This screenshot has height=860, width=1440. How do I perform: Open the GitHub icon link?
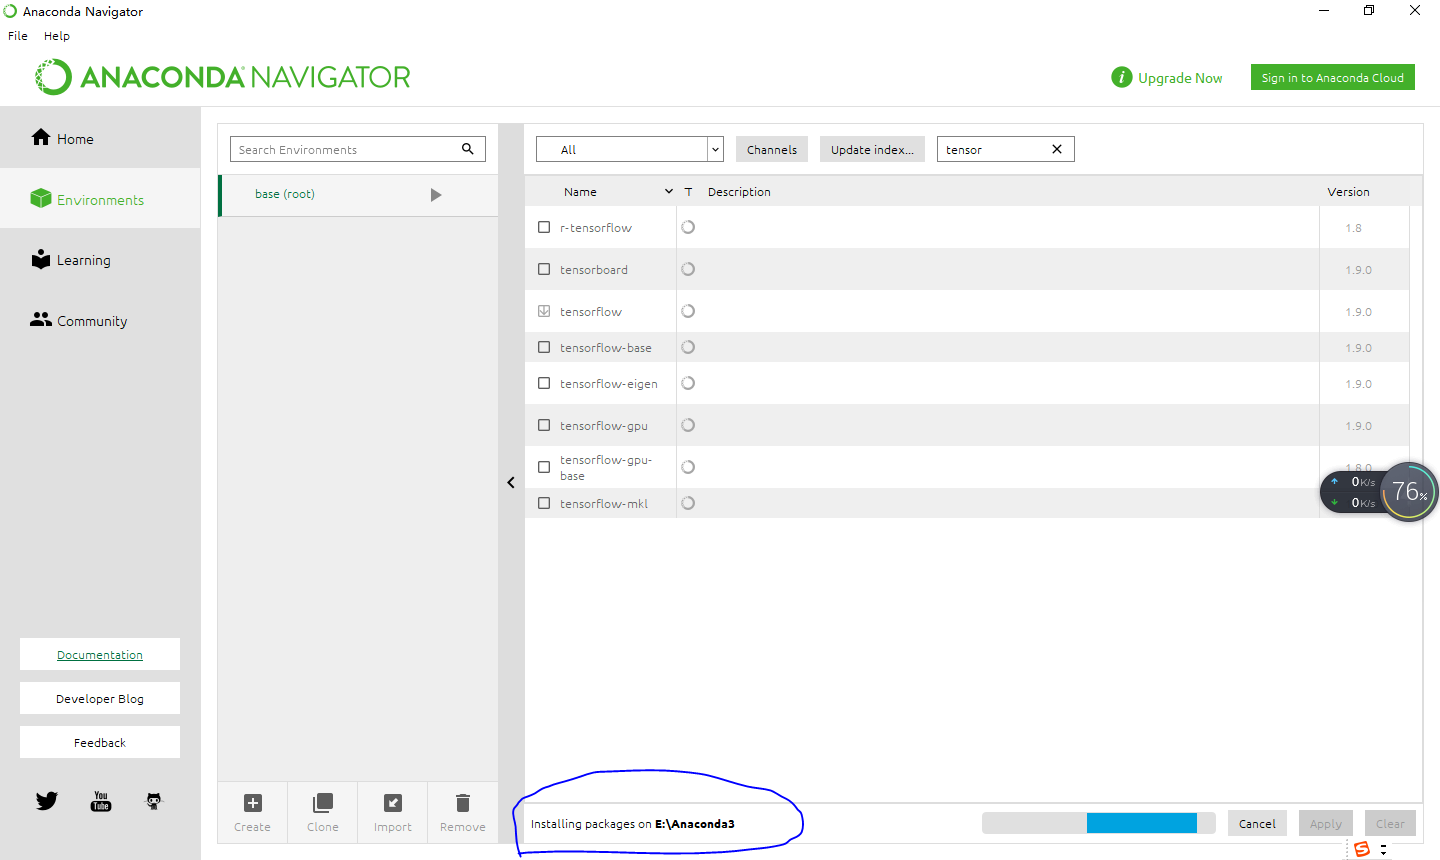click(154, 801)
